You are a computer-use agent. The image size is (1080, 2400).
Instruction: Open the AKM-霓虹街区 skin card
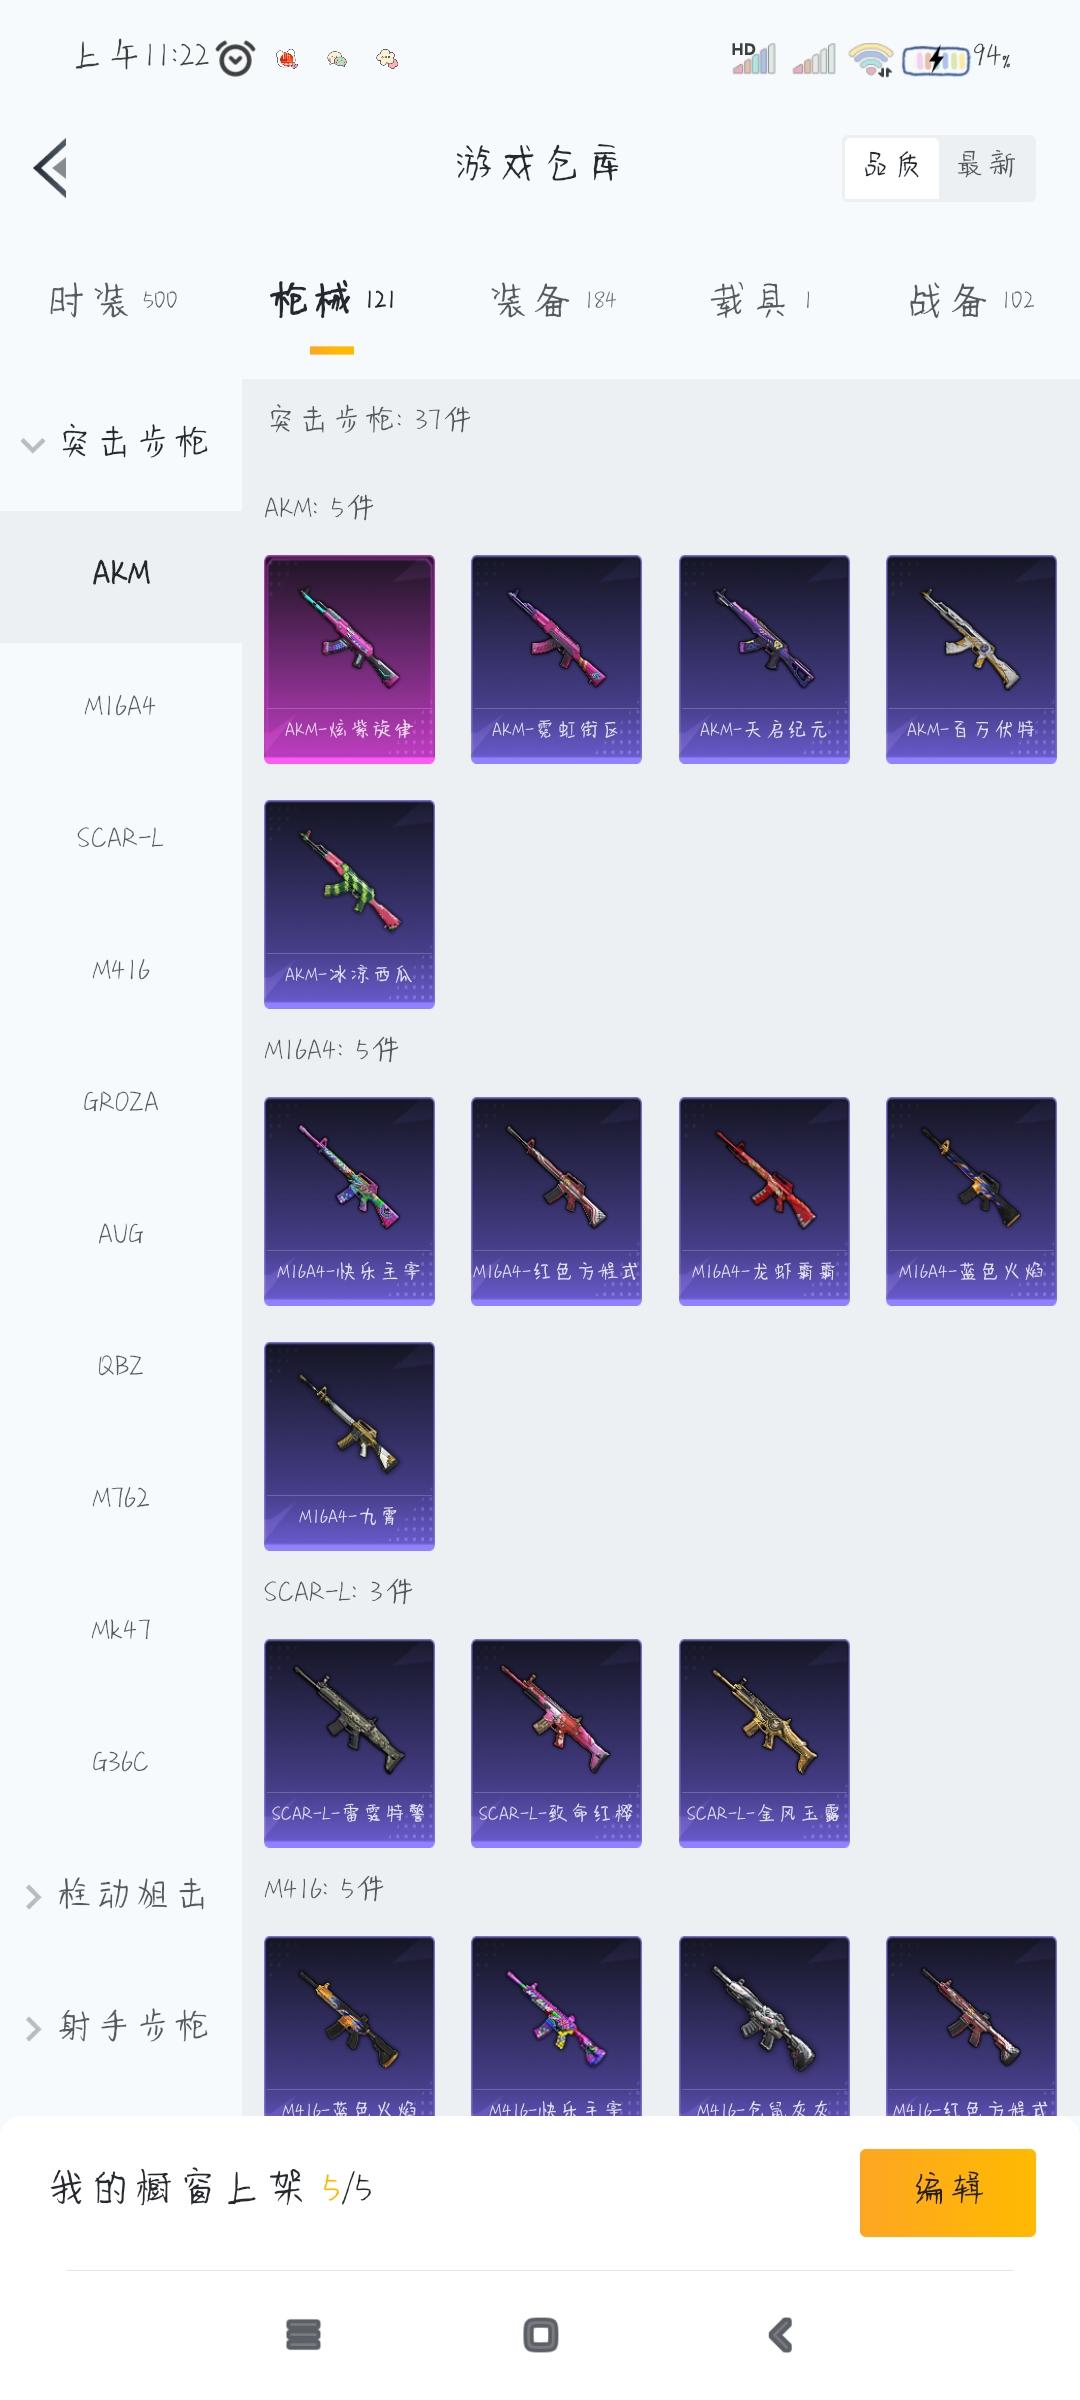point(556,659)
